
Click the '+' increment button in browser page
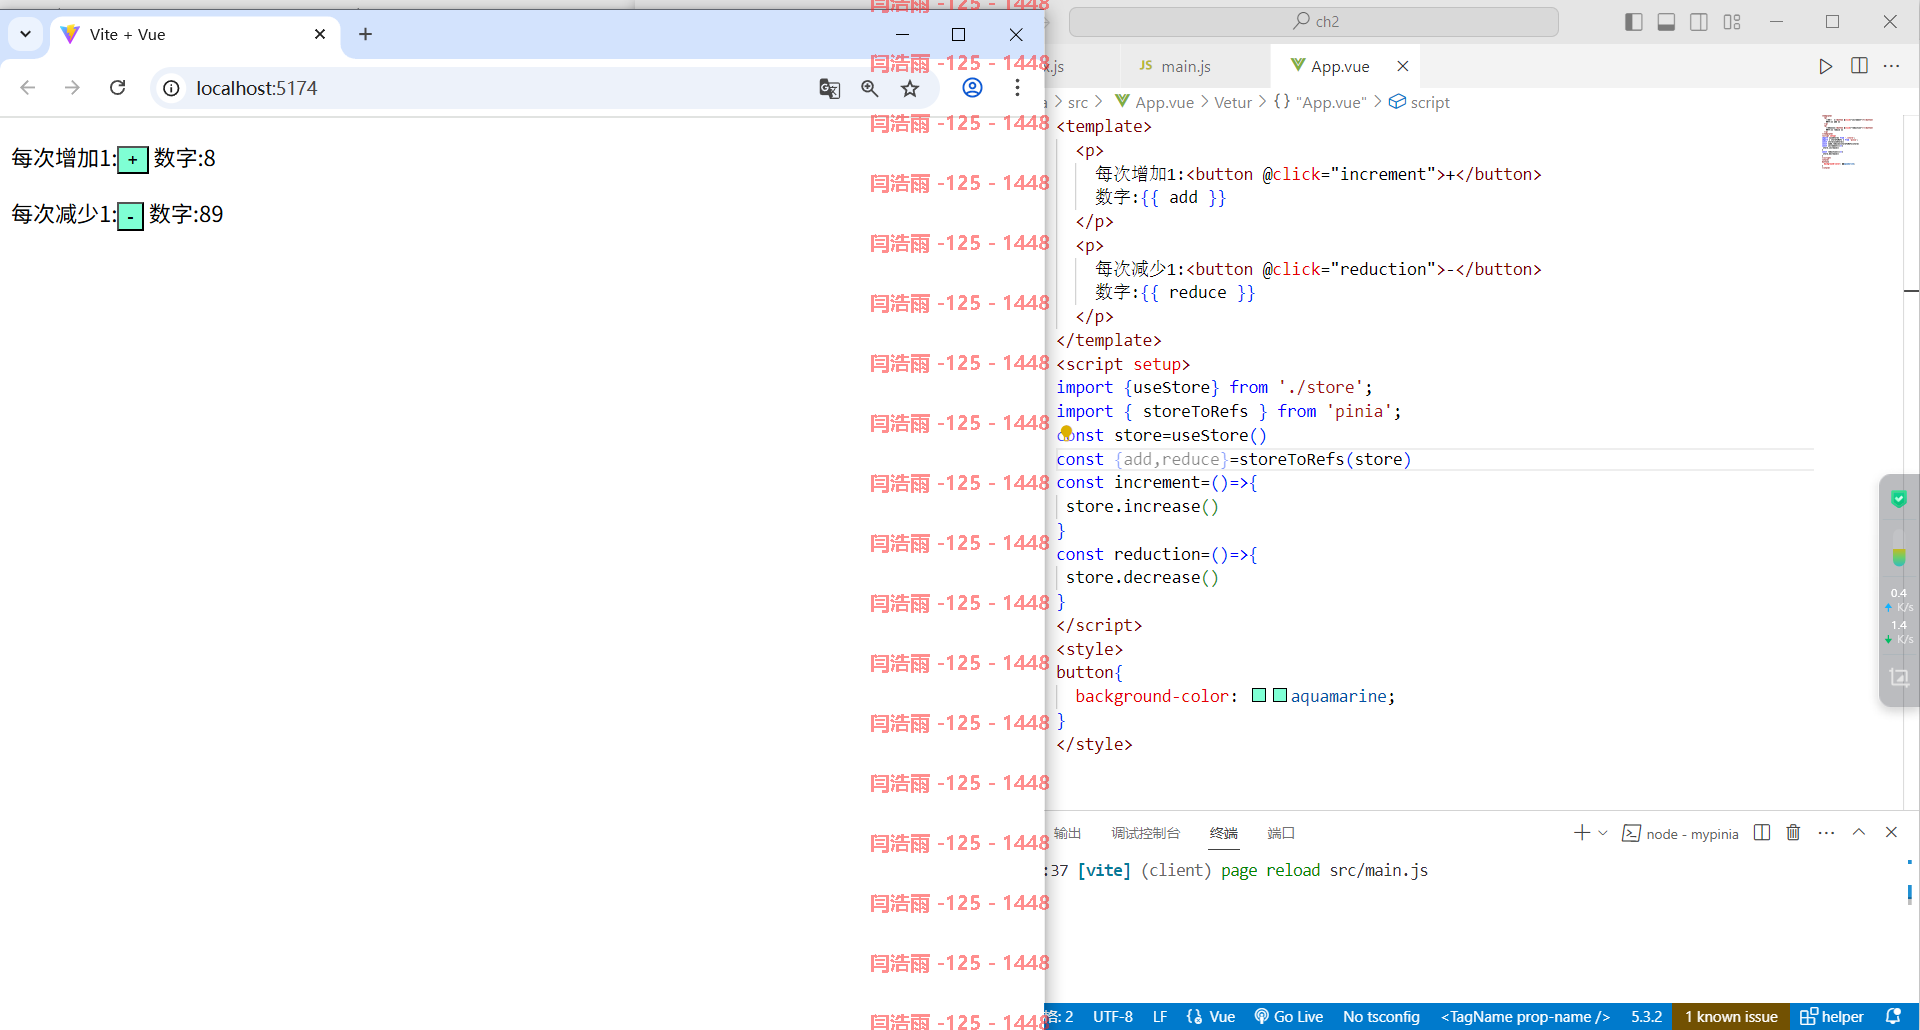(133, 160)
